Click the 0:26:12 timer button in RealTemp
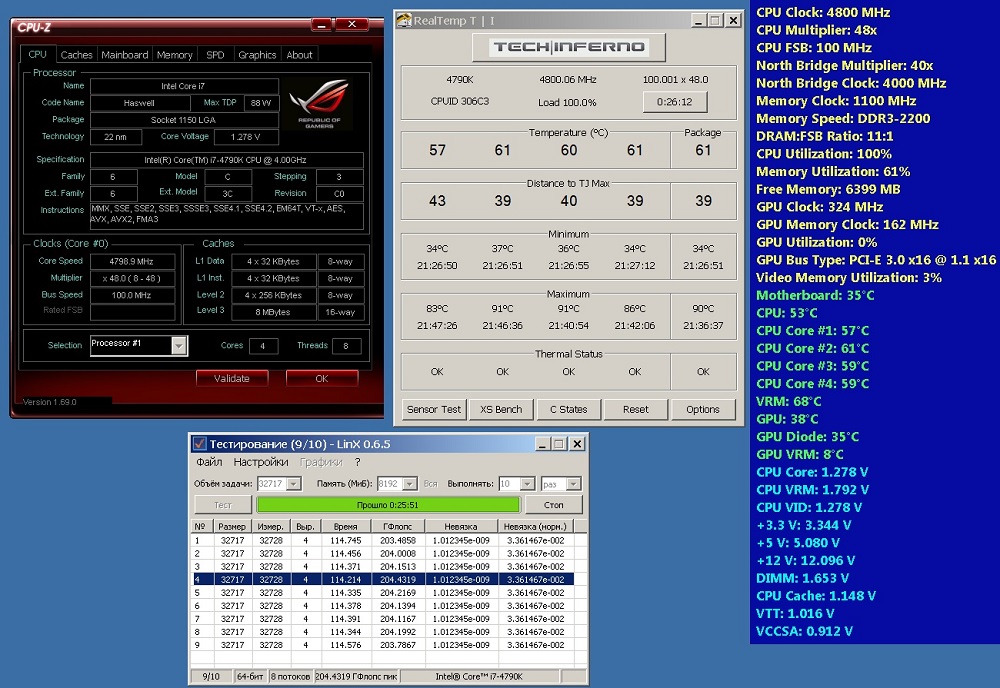 tap(675, 102)
